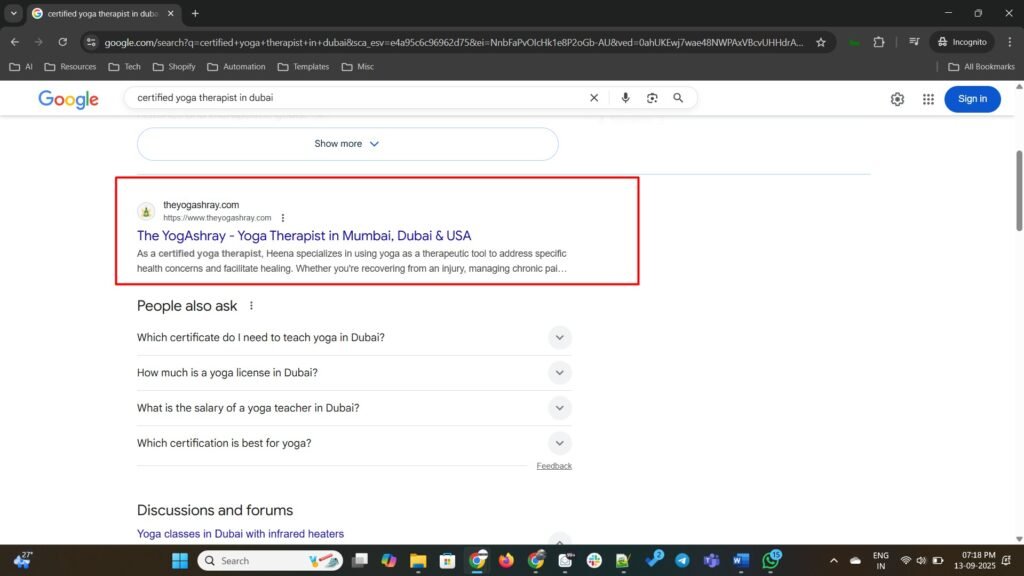
Task: Click Show more results button
Action: (x=347, y=144)
